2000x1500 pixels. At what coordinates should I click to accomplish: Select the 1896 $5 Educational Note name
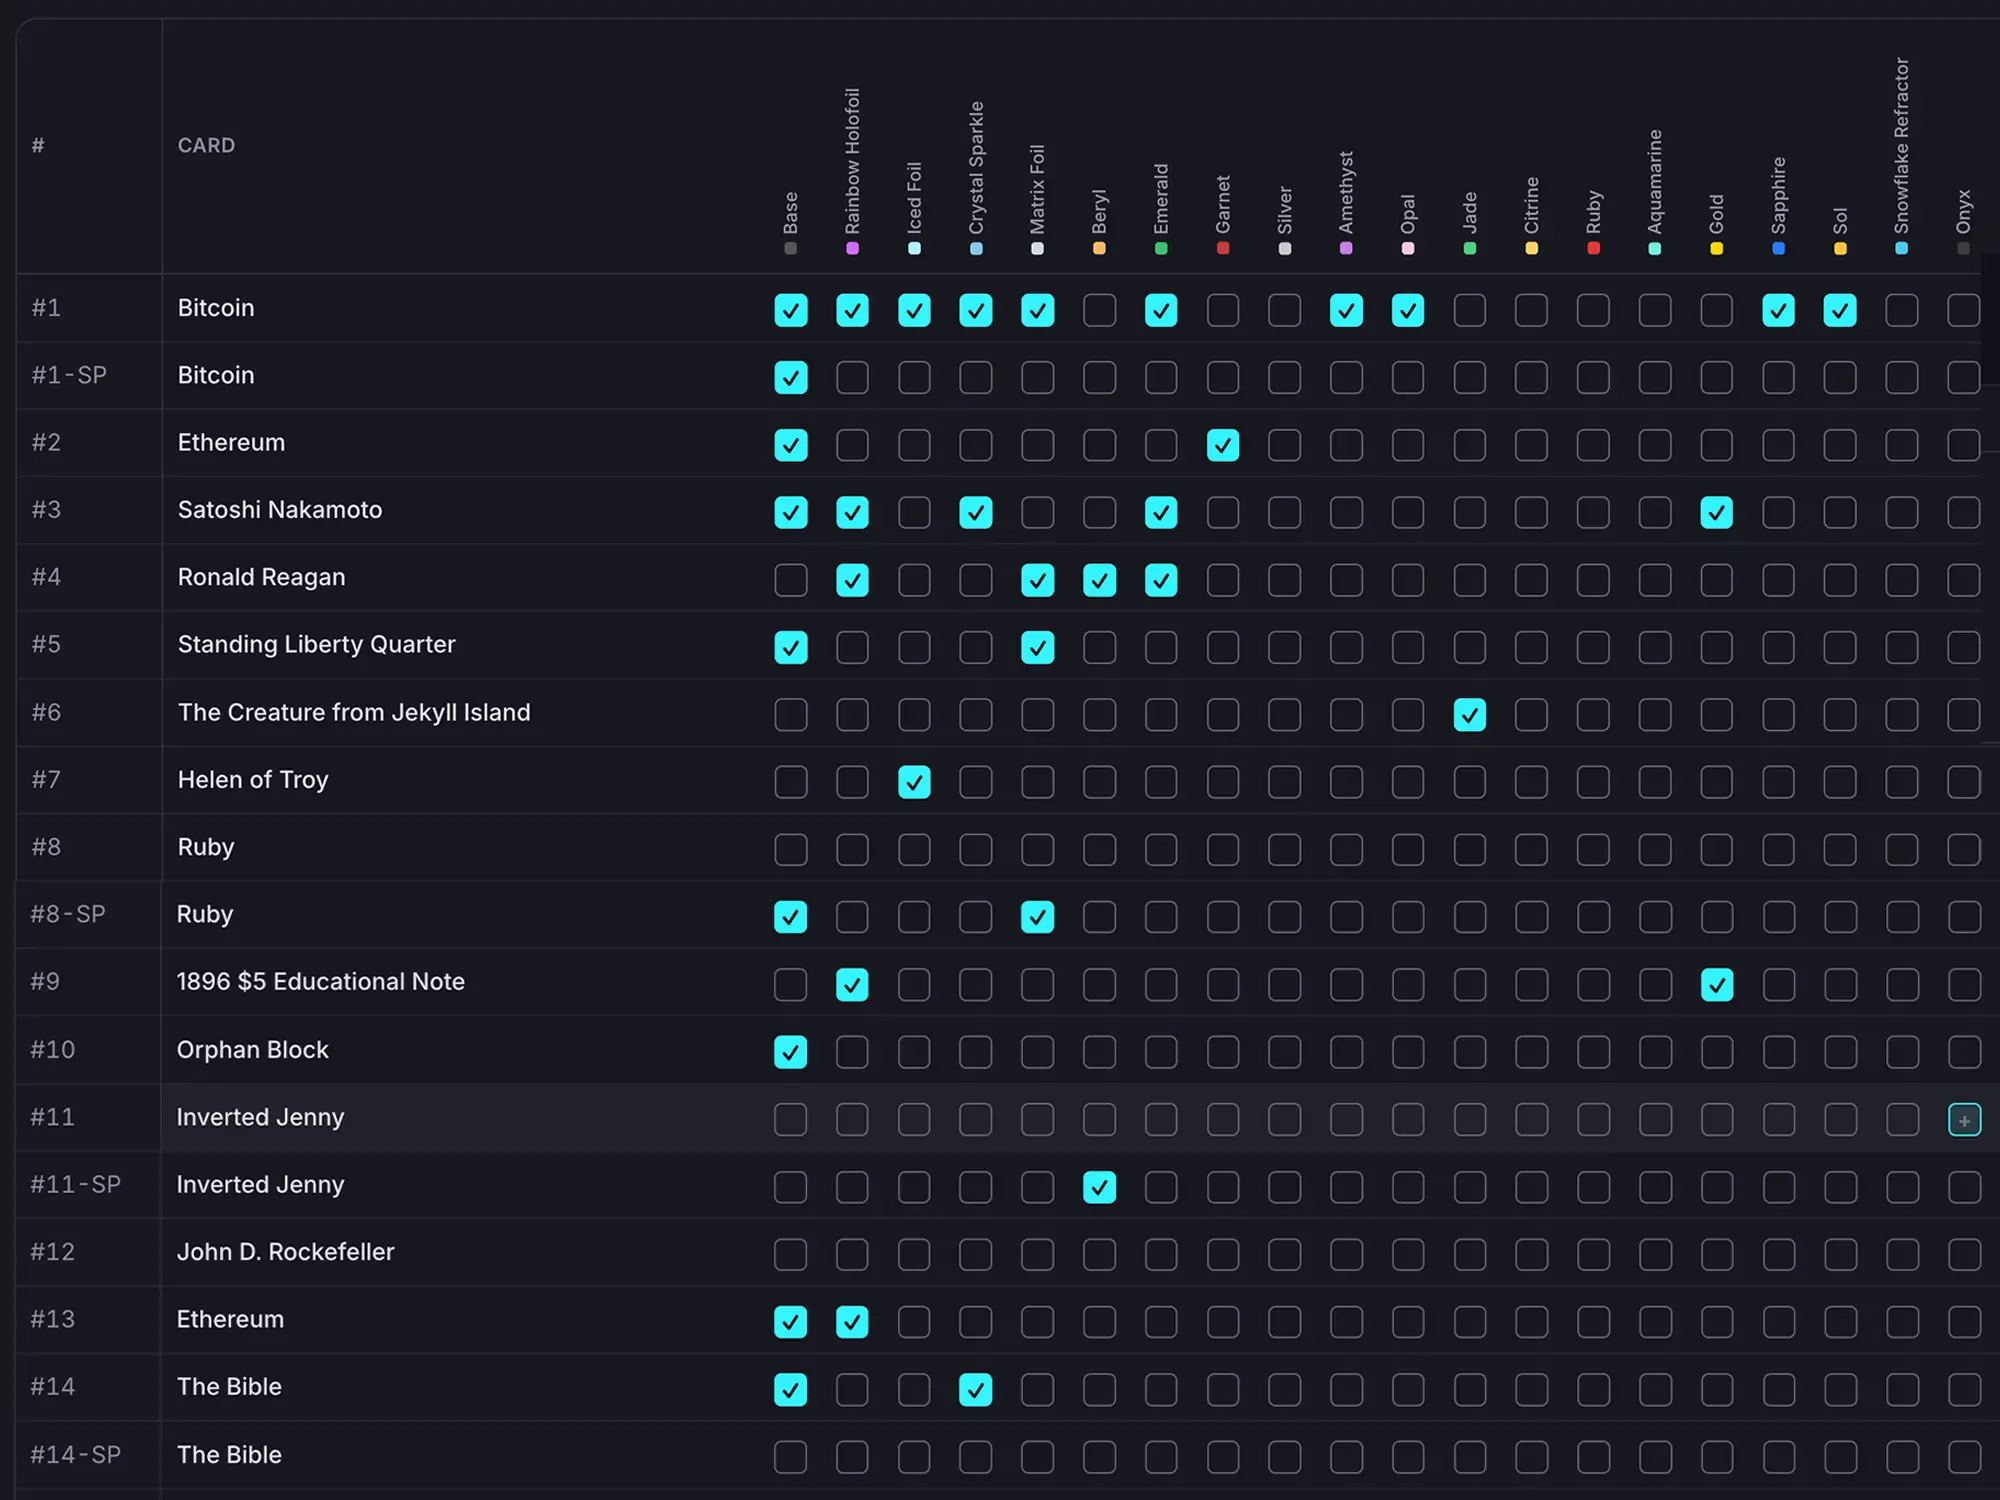[x=321, y=981]
